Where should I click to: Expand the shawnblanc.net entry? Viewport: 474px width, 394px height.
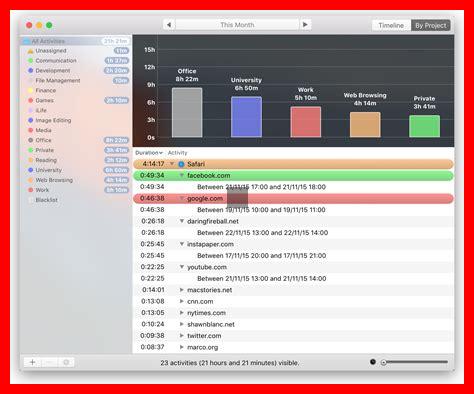tap(182, 324)
